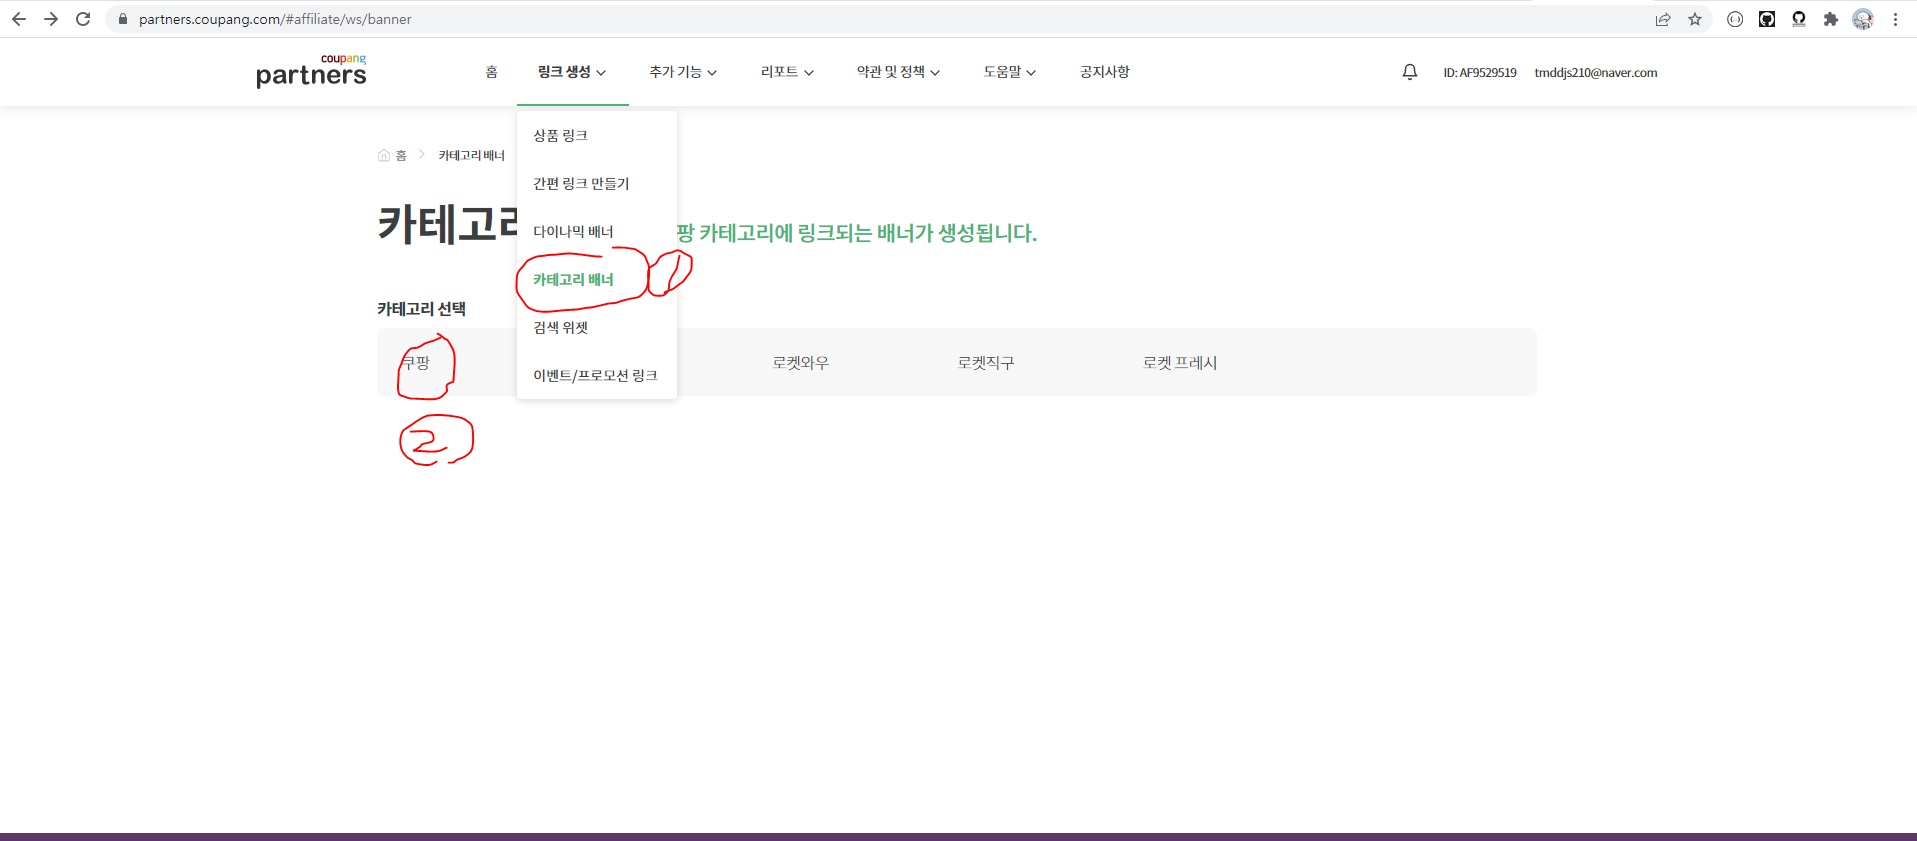Go to 홈 in top navigation
1917x841 pixels.
[x=491, y=72]
